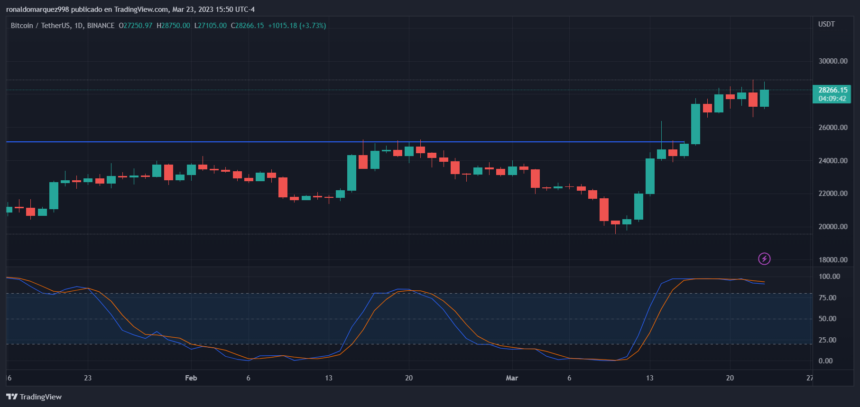Click the USDT currency label on price axis
Viewport: 860px width, 407px height.
coord(825,24)
